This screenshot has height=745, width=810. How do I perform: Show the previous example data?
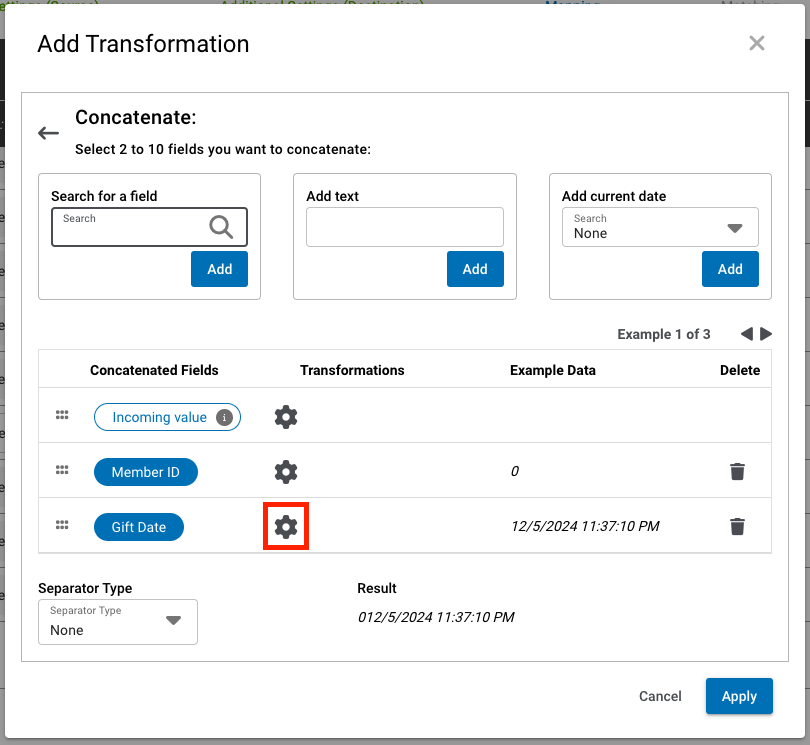point(746,334)
